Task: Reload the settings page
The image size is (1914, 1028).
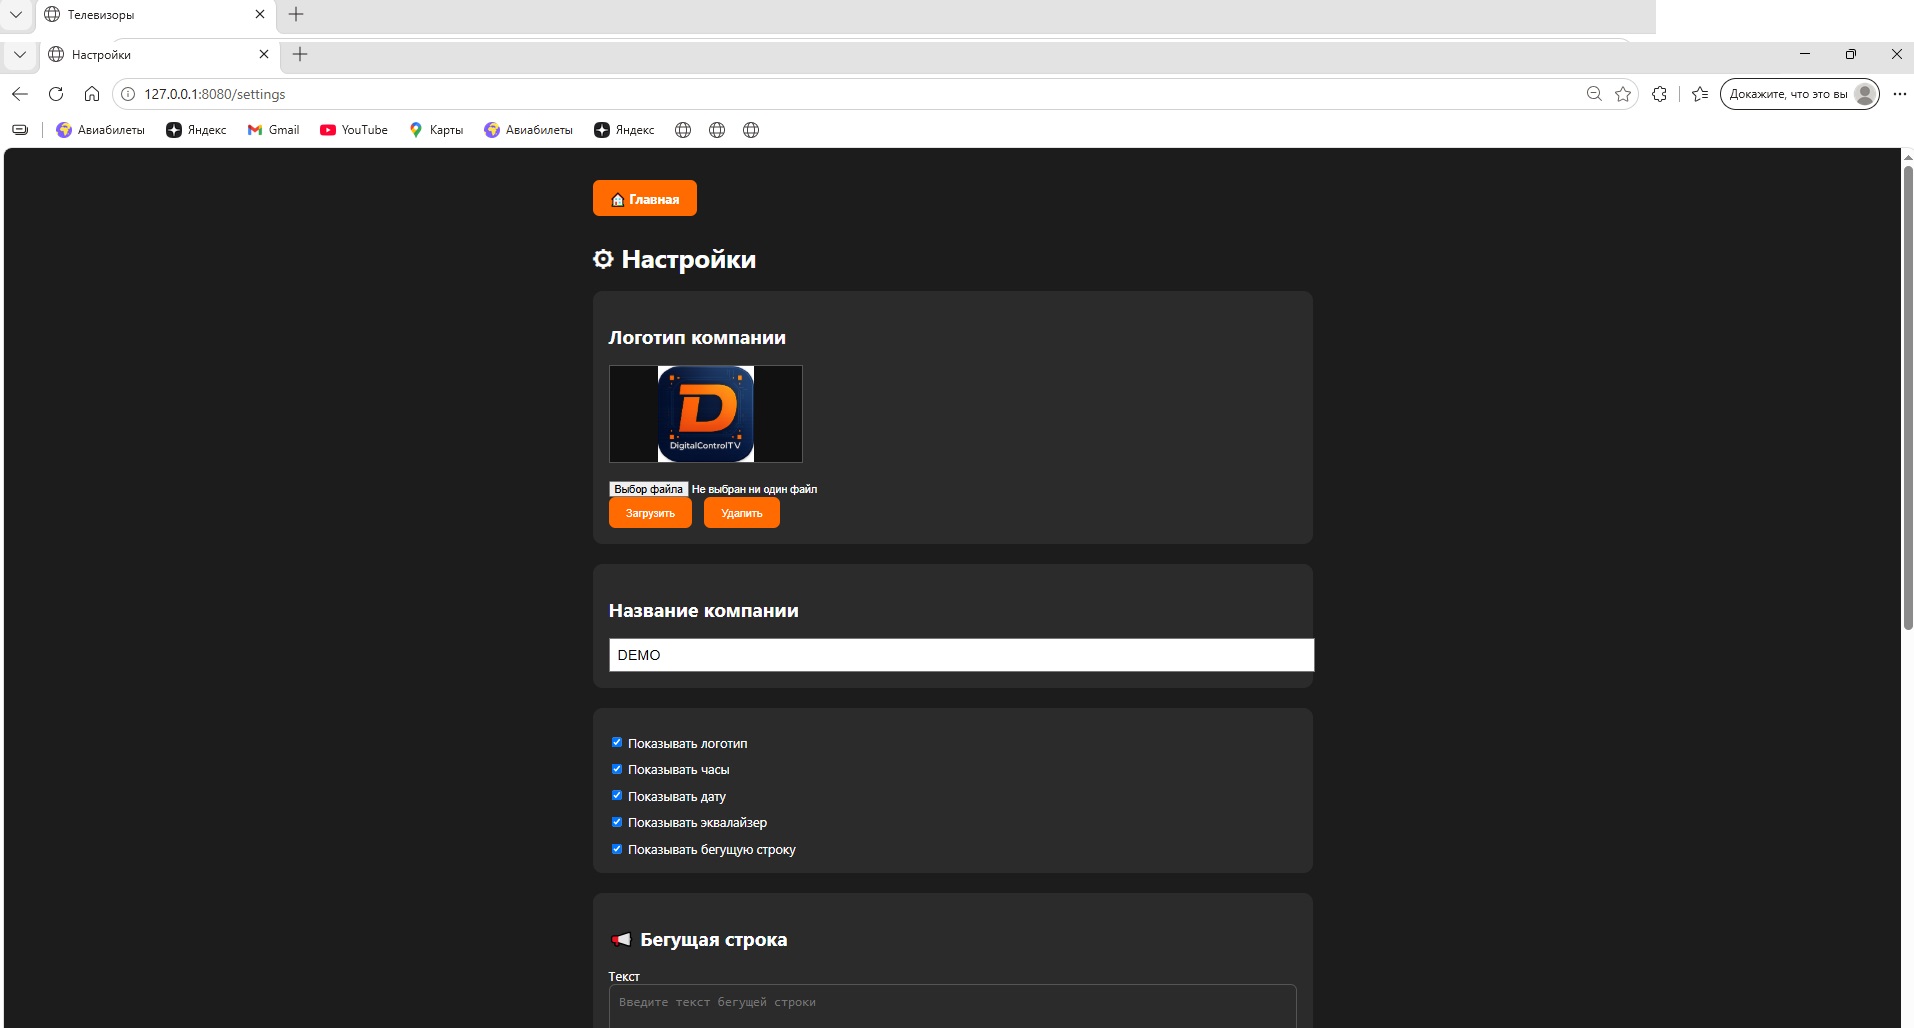Action: point(56,94)
